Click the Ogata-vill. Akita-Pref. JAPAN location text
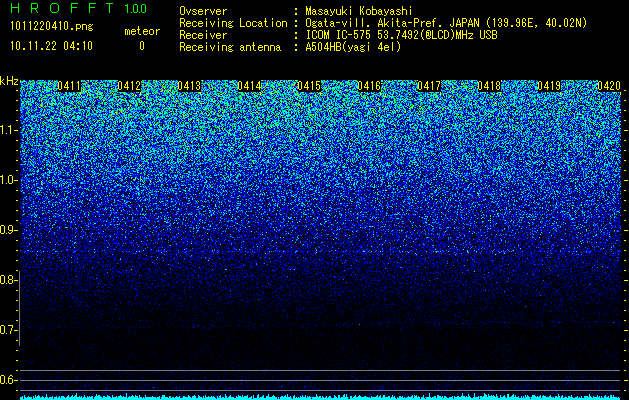Viewport: 629px width, 400px height. 446,23
